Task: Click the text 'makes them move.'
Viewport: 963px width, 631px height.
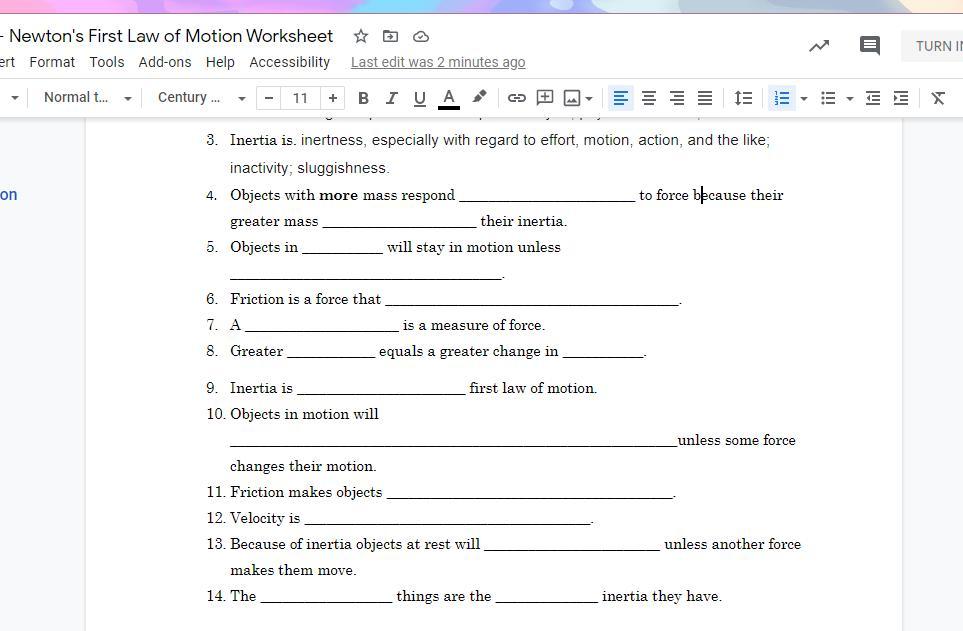Action: 294,570
